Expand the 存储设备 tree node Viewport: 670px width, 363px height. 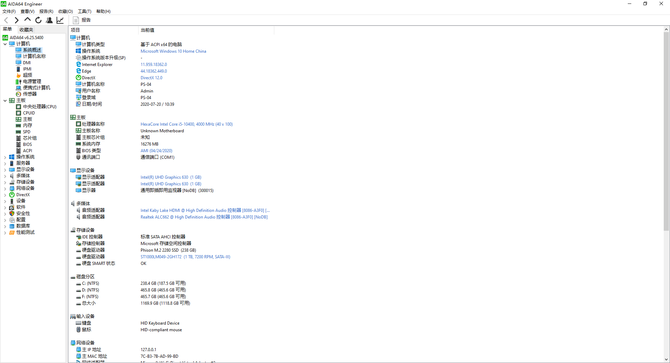(5, 182)
